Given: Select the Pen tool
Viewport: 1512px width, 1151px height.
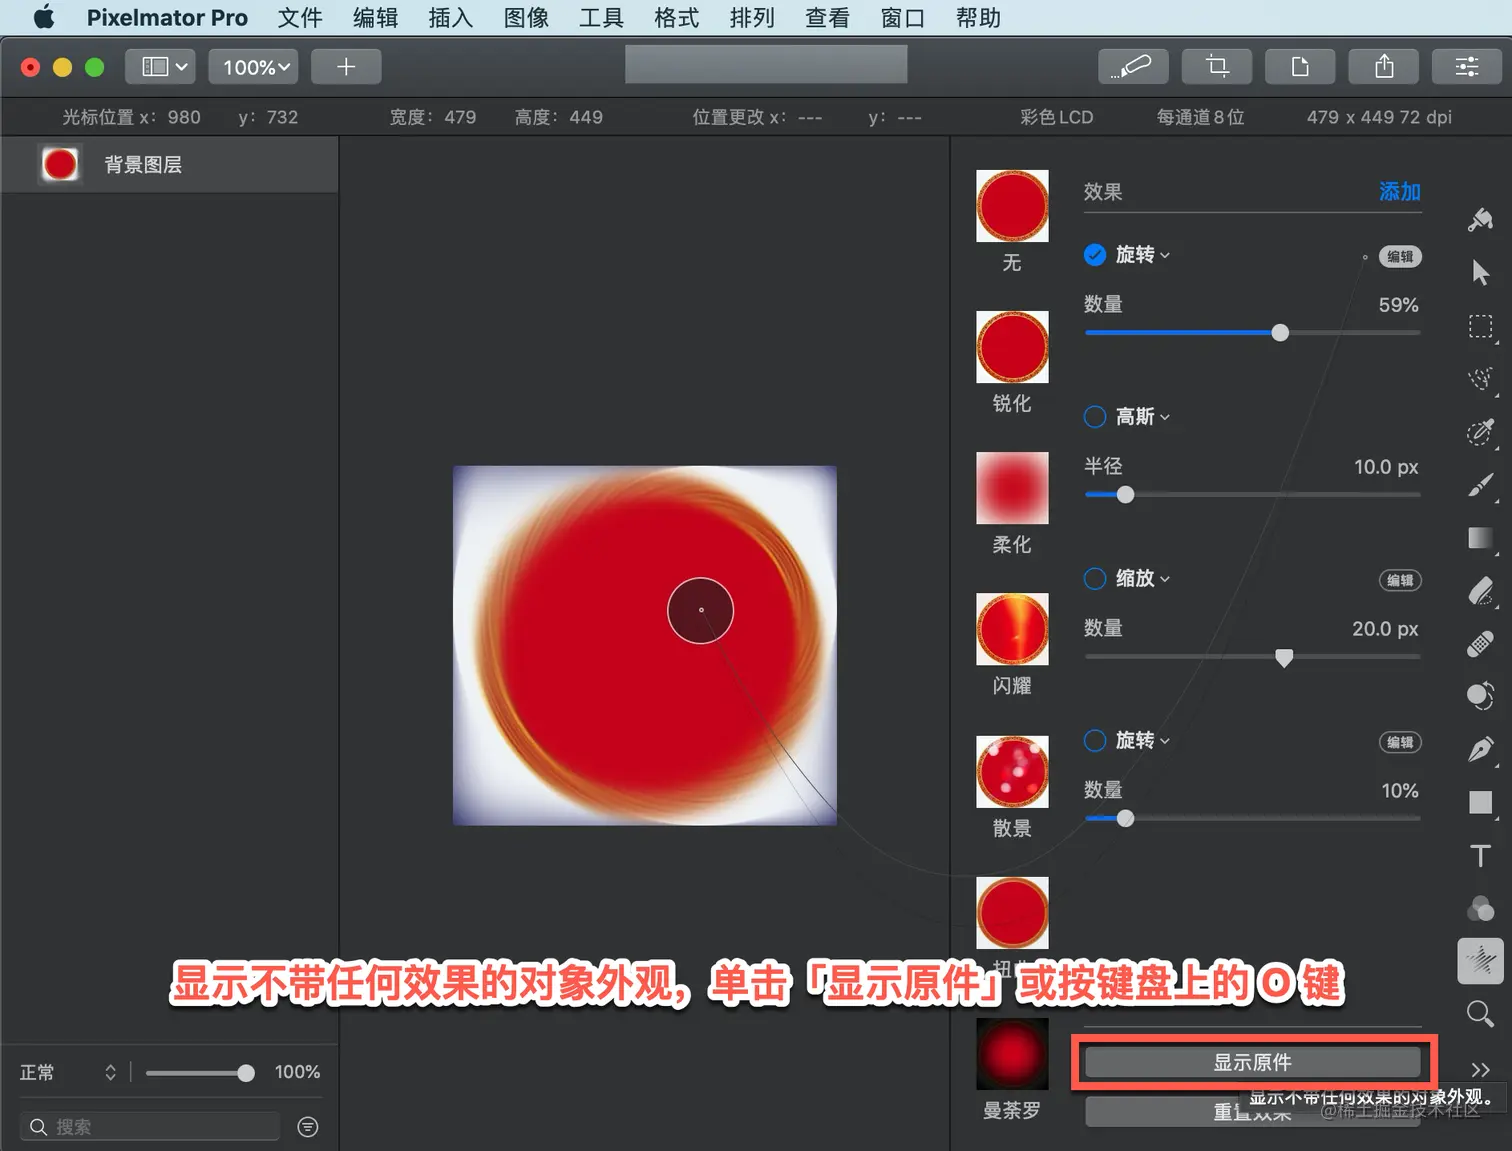Looking at the screenshot, I should [x=1480, y=749].
